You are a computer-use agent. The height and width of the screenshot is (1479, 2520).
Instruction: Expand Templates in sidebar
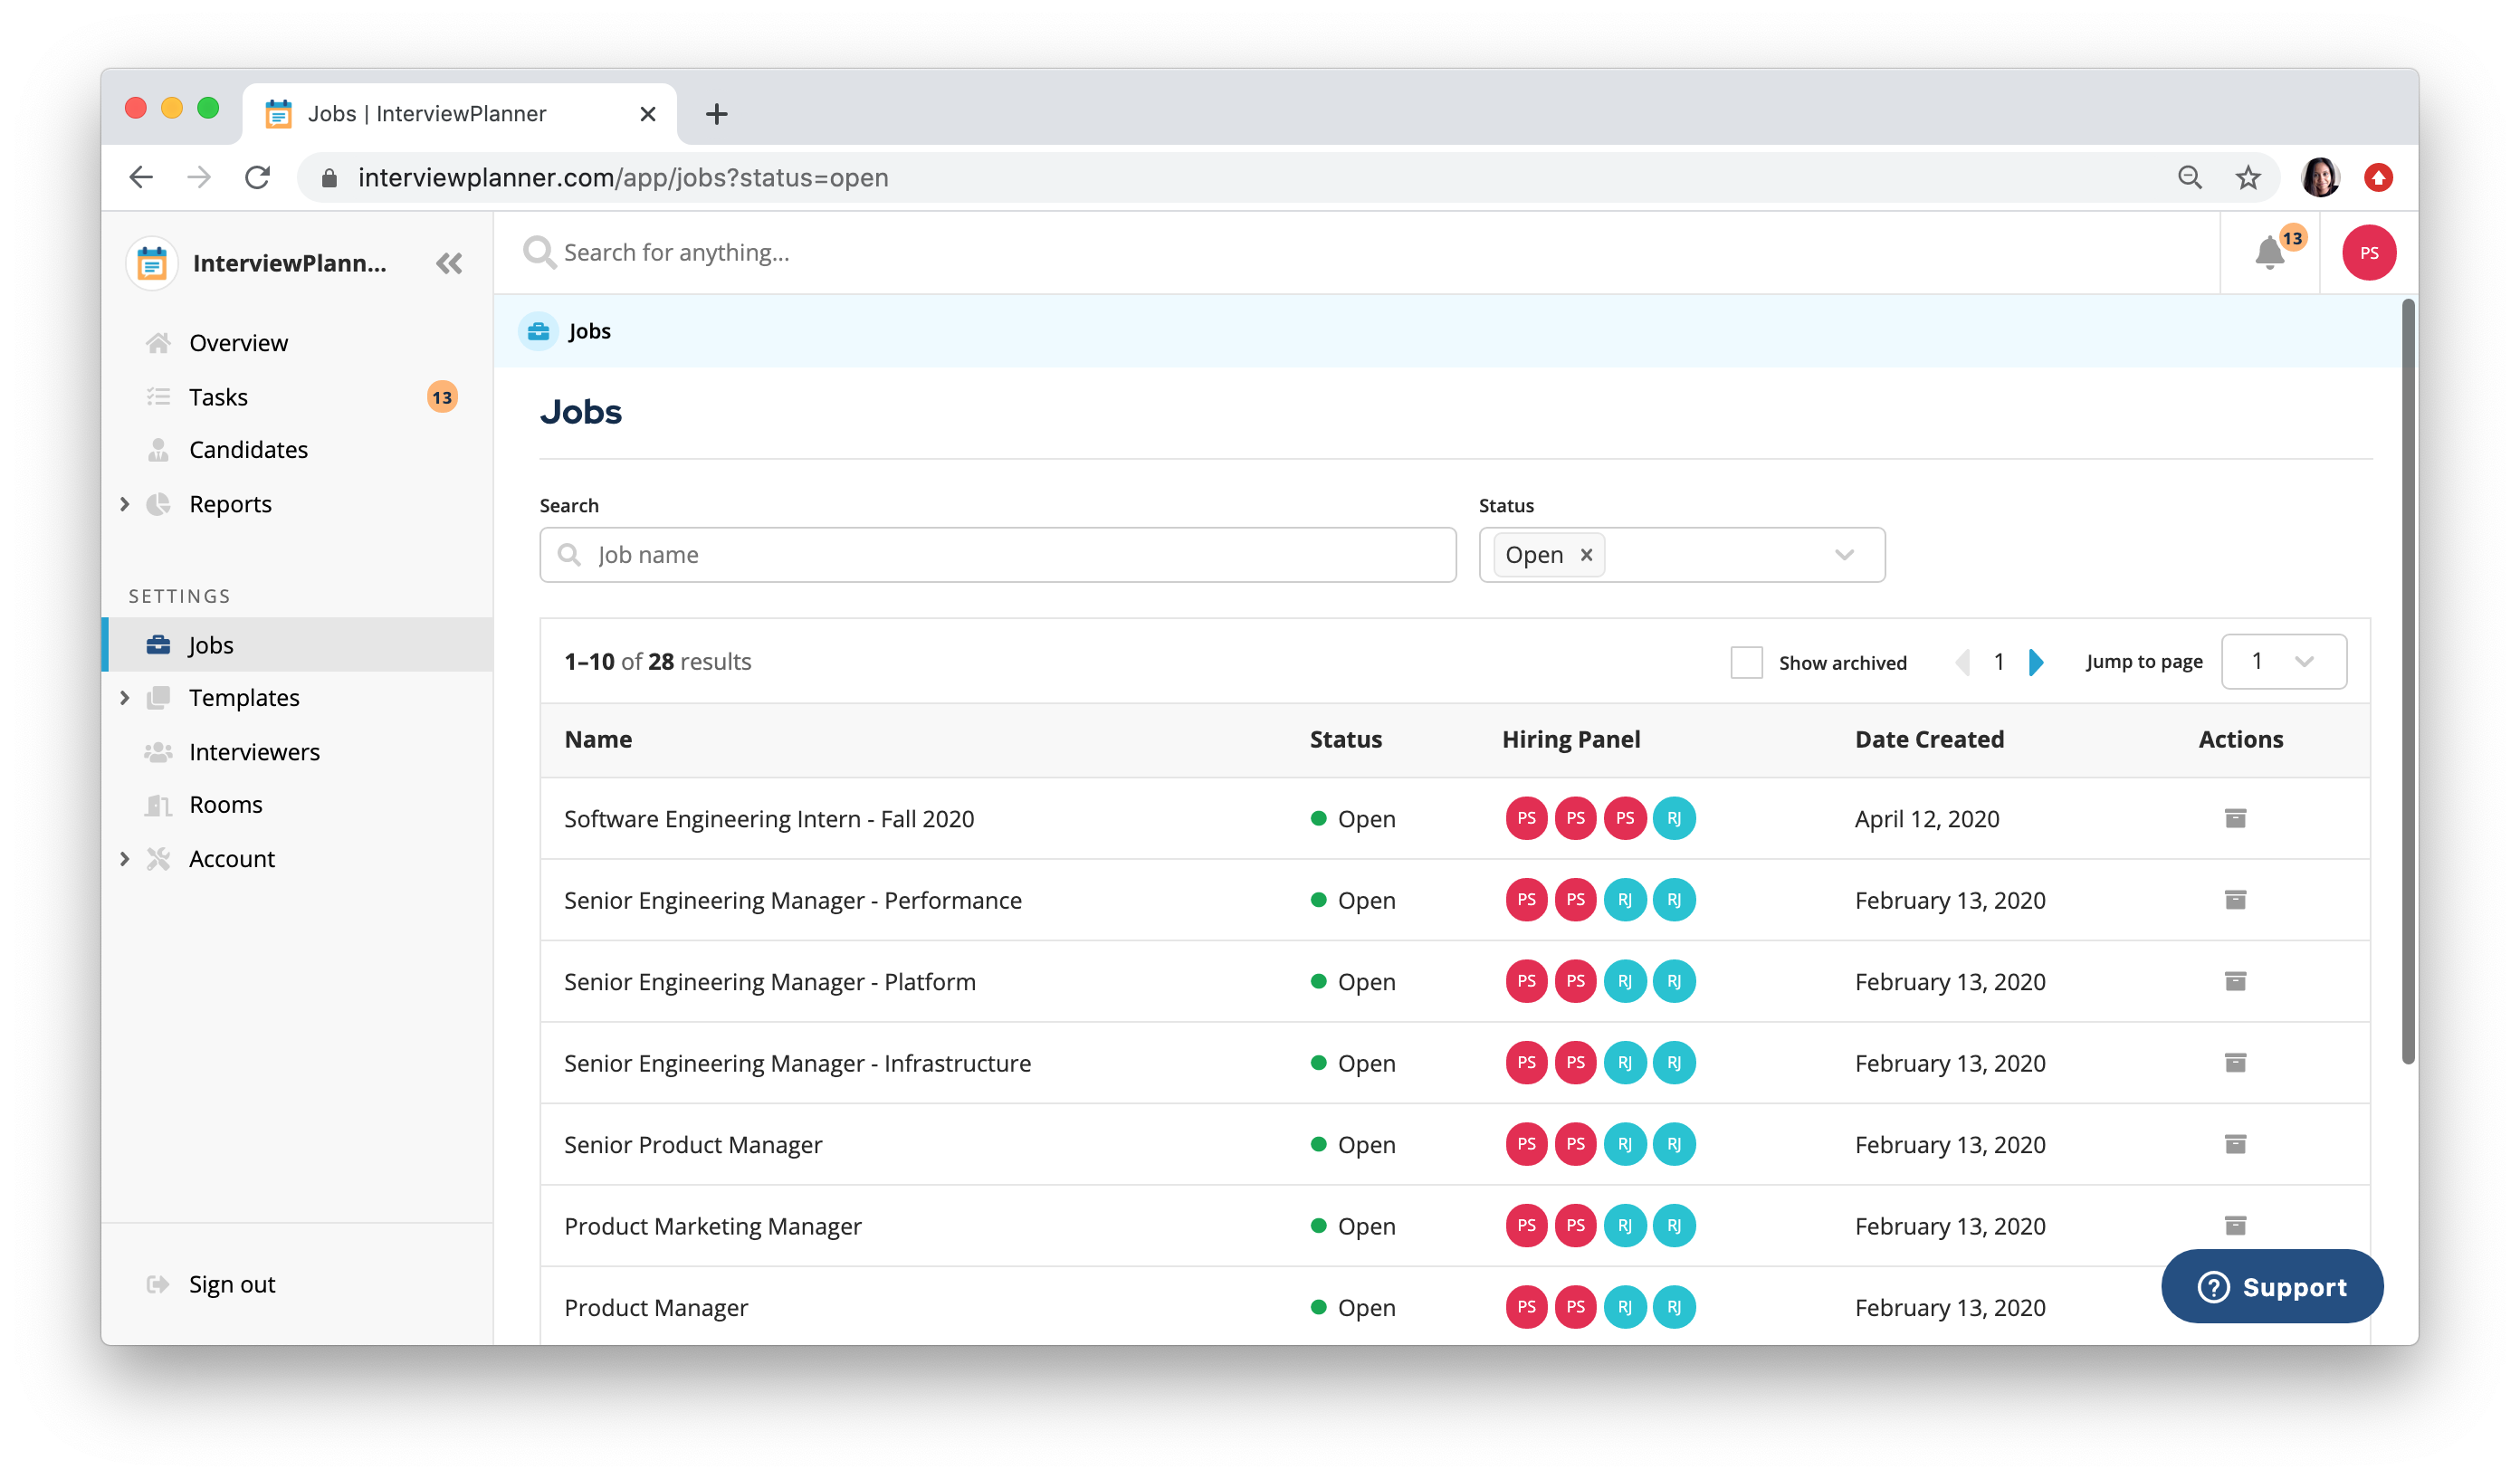click(x=125, y=697)
